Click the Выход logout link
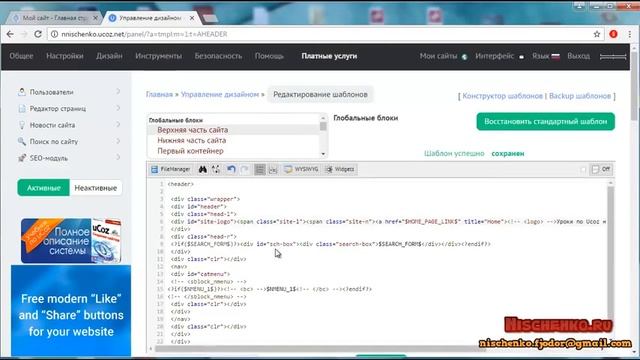640x360 pixels. coord(578,56)
